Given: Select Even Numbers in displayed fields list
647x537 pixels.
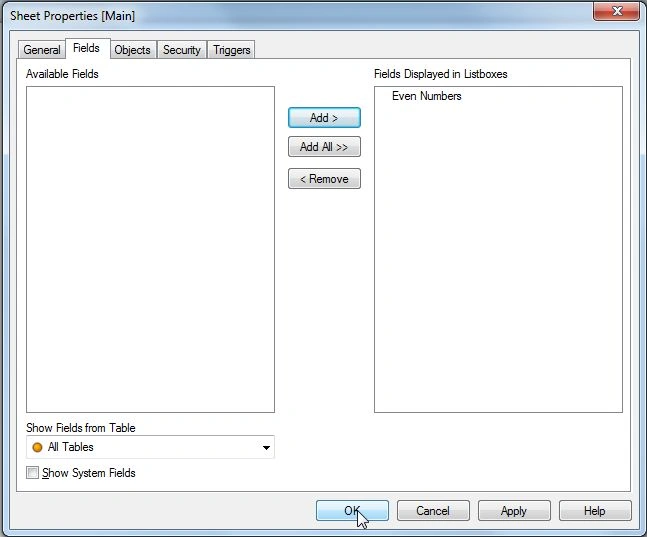Looking at the screenshot, I should (427, 96).
